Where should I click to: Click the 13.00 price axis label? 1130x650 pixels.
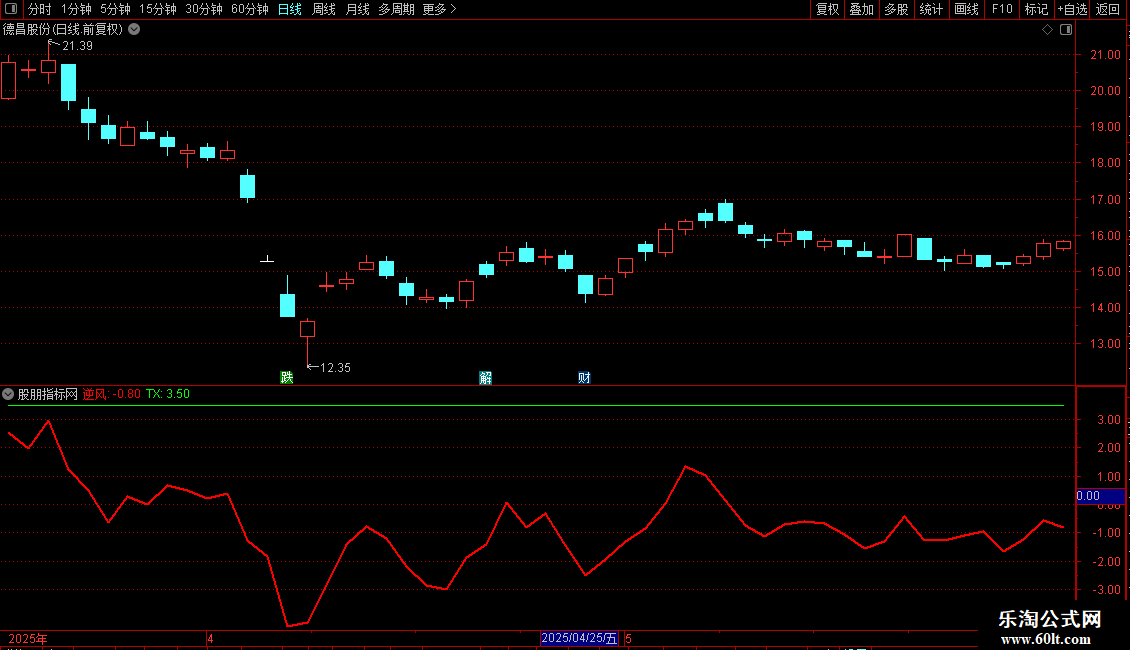point(1105,344)
